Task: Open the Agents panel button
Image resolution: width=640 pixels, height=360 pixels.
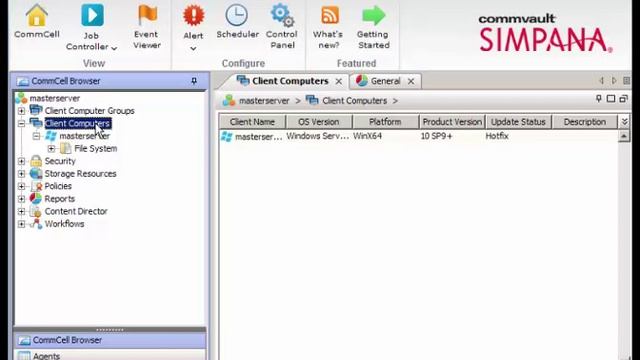Action: (110, 355)
